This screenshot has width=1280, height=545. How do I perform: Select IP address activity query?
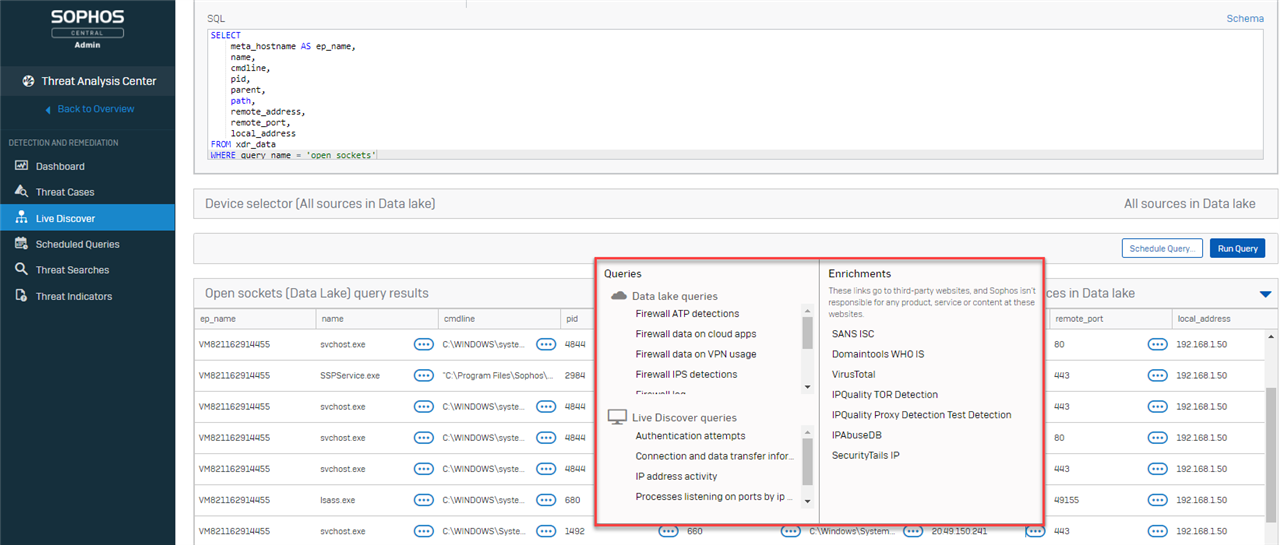coord(676,476)
